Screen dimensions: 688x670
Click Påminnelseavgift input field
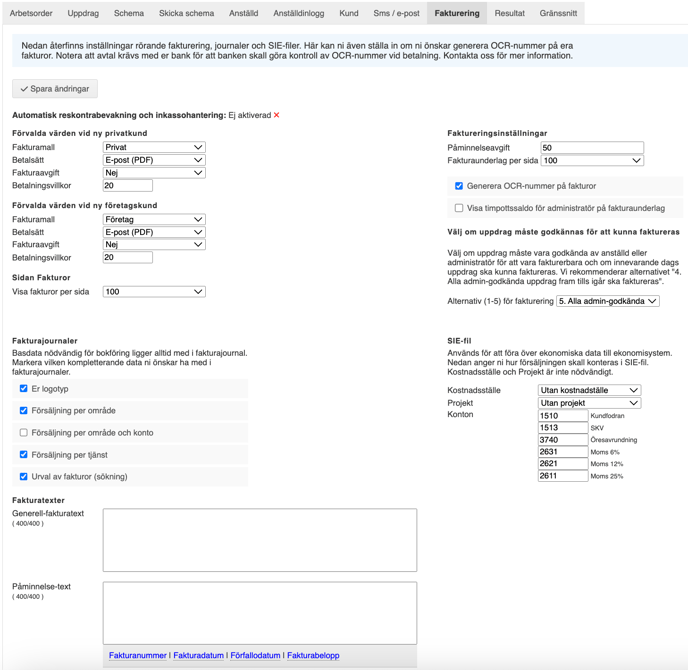coord(592,147)
